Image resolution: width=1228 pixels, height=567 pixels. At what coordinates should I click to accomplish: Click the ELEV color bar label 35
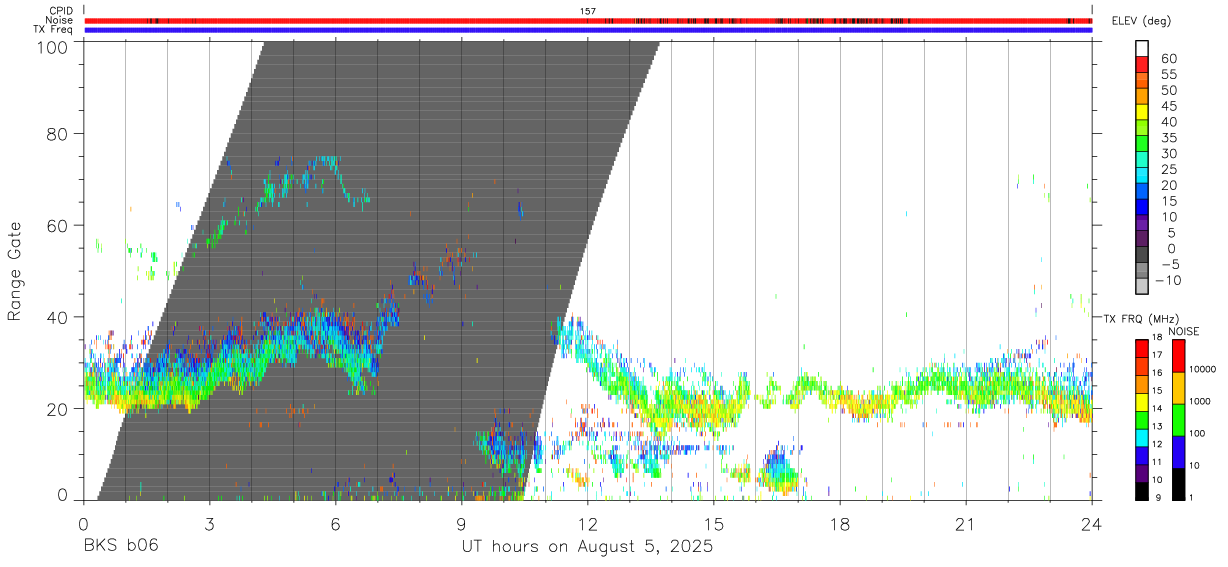(1169, 138)
